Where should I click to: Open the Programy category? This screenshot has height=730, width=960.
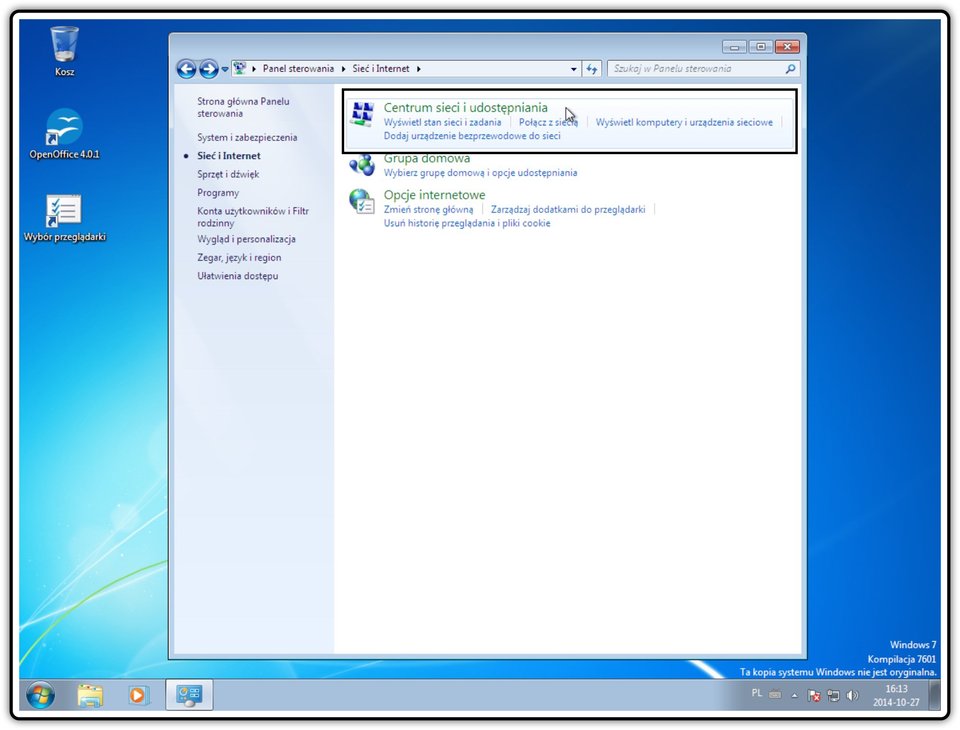pos(218,192)
